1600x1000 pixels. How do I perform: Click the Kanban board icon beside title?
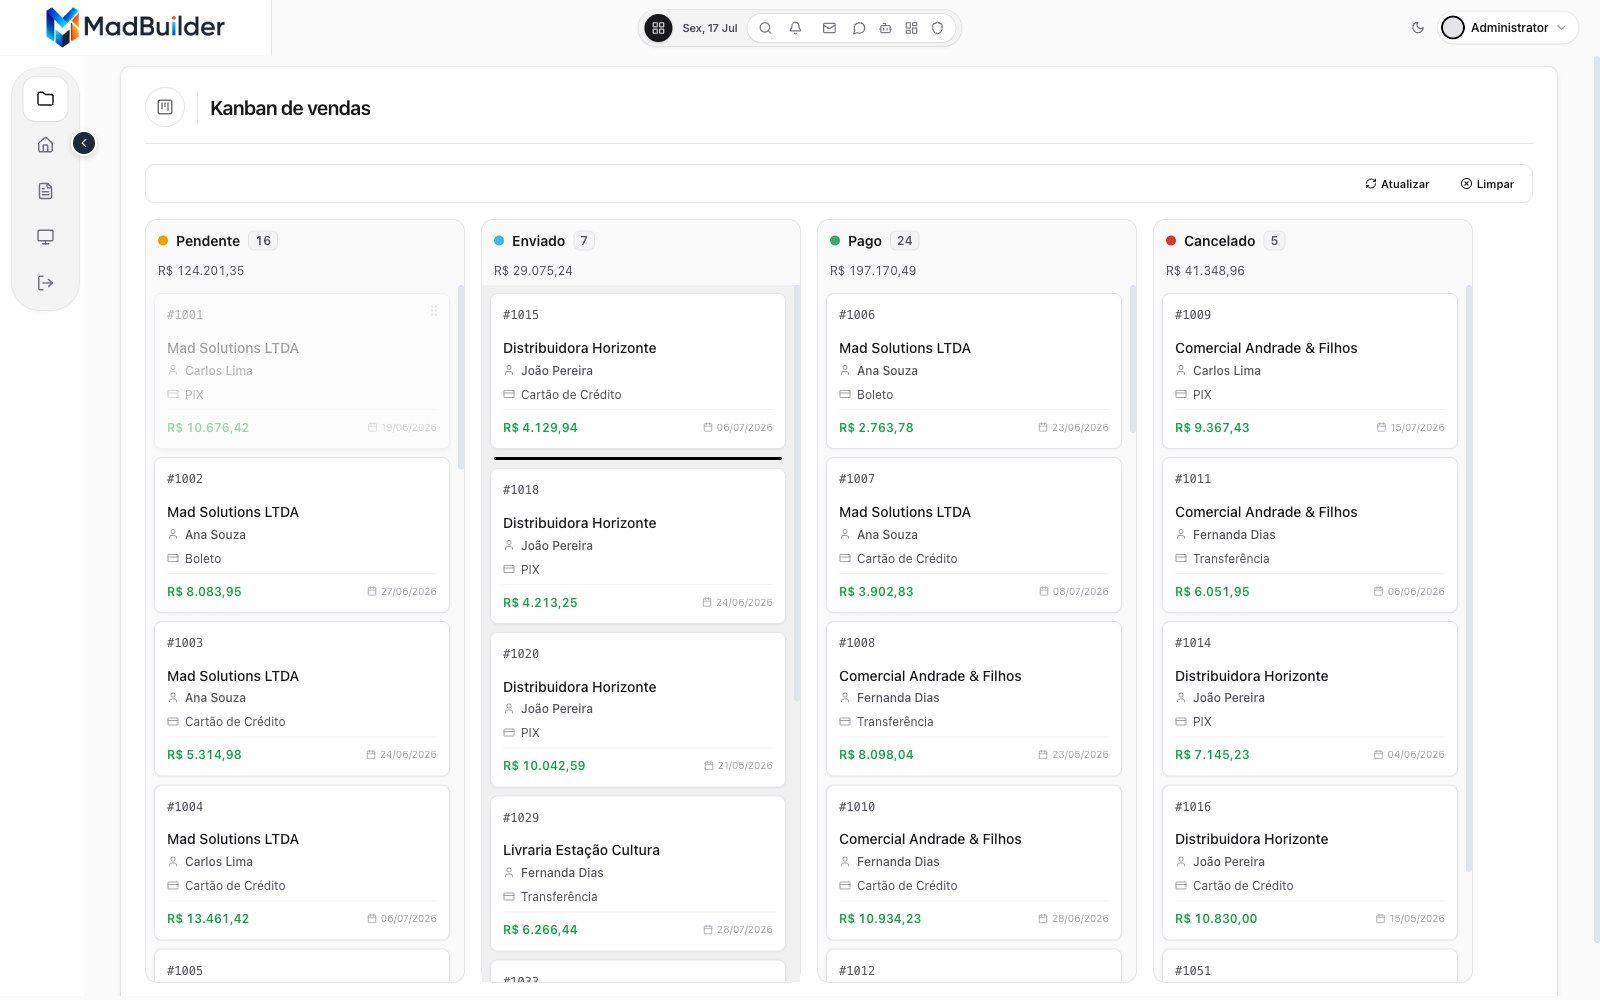point(165,108)
